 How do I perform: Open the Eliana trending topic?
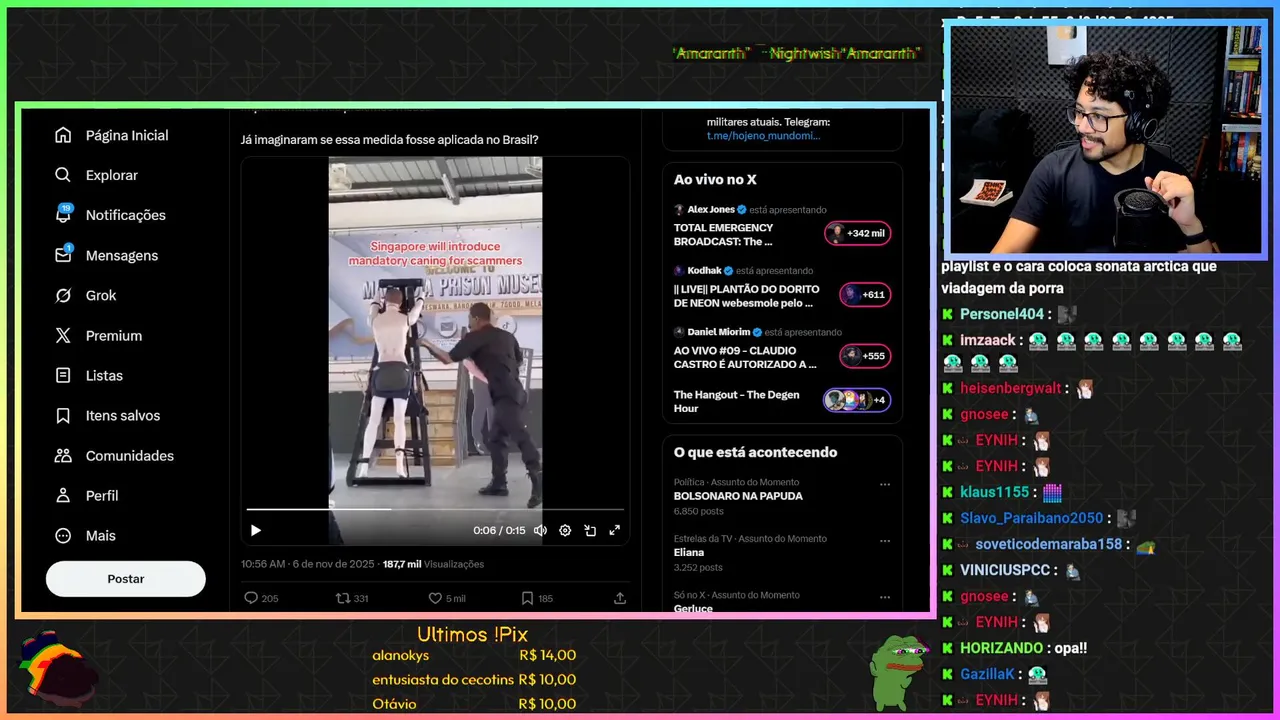[x=689, y=552]
